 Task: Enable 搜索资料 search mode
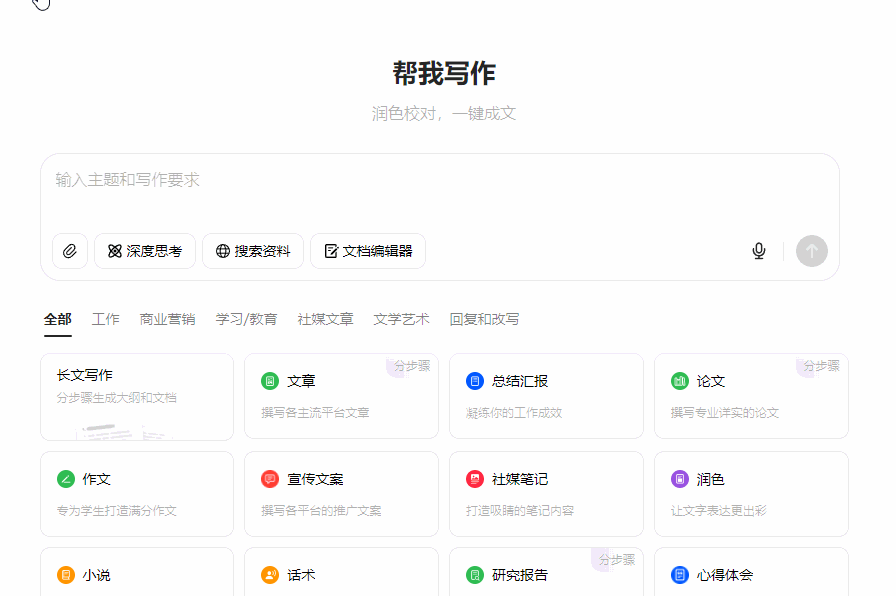click(x=252, y=251)
